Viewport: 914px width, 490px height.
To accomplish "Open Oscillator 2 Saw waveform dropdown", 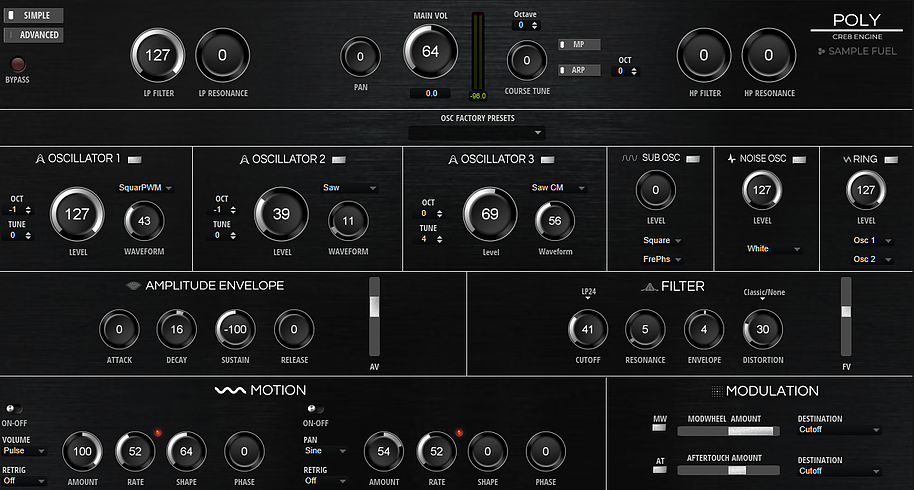I will 349,188.
